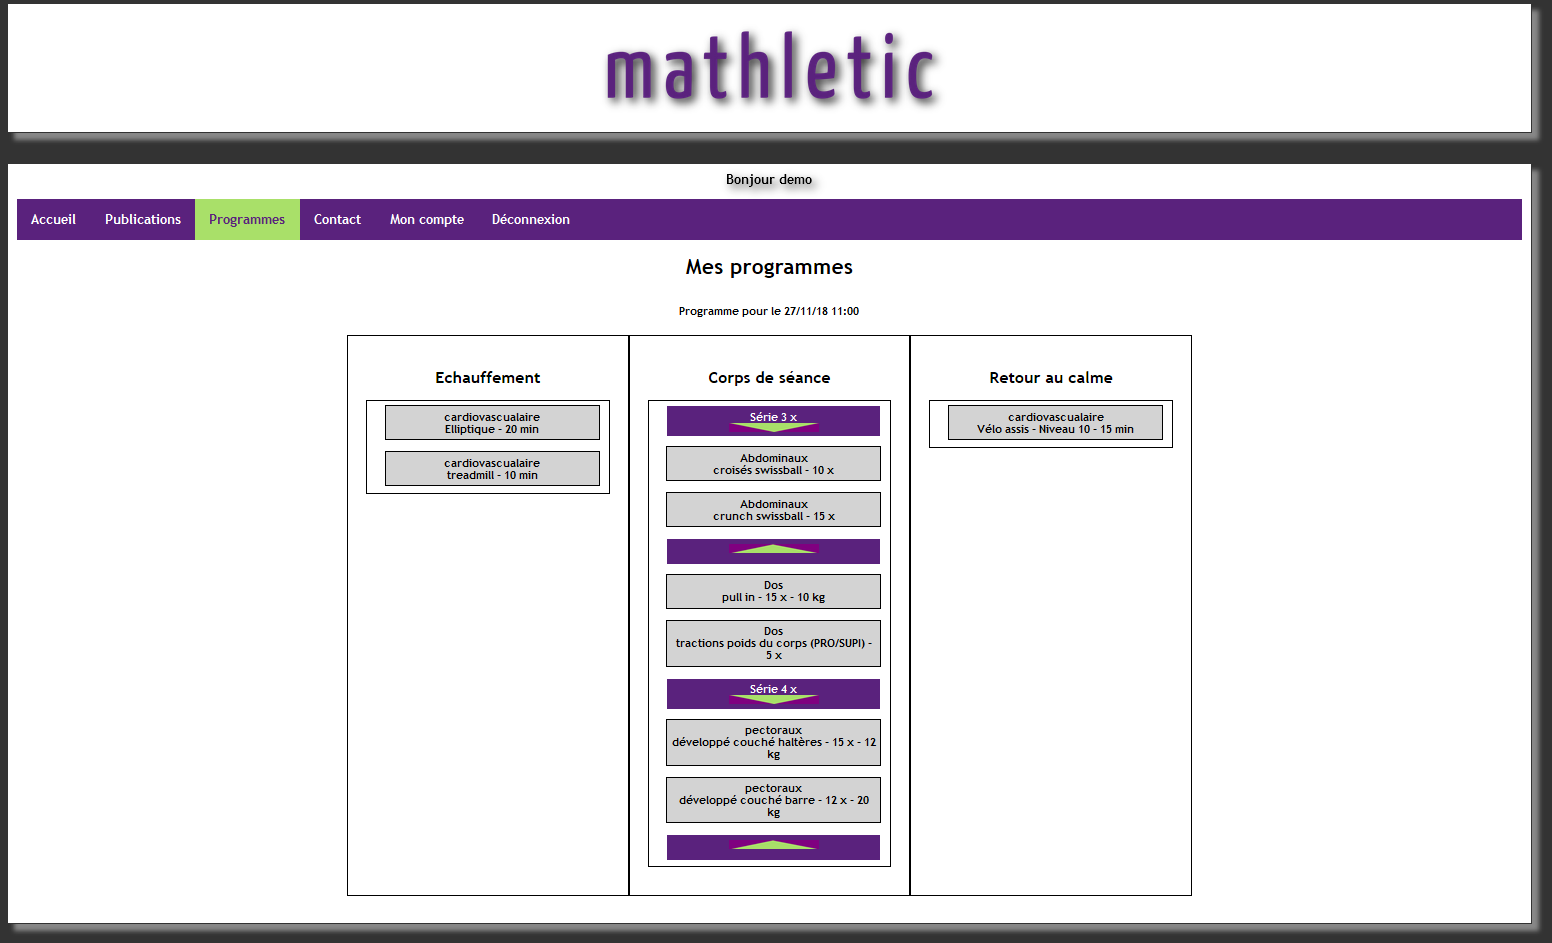Select Abdominaux crunch swissball - 15 x

click(x=773, y=510)
